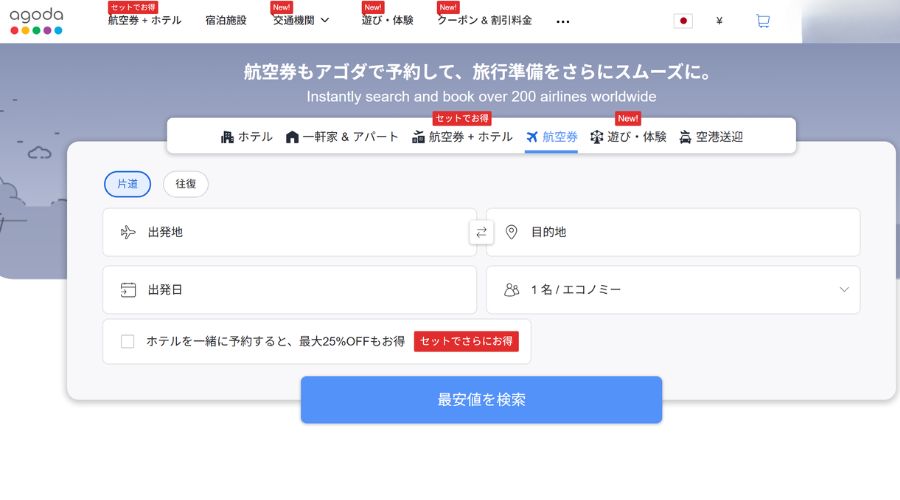Open クーポン & 割引料金 in top navigation
Viewport: 900px width, 500px height.
click(x=484, y=20)
